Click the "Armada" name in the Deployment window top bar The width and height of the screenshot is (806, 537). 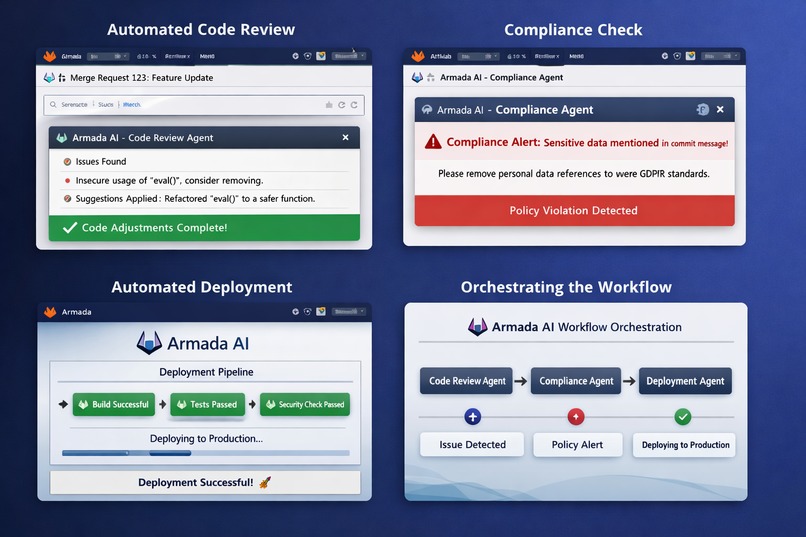77,312
